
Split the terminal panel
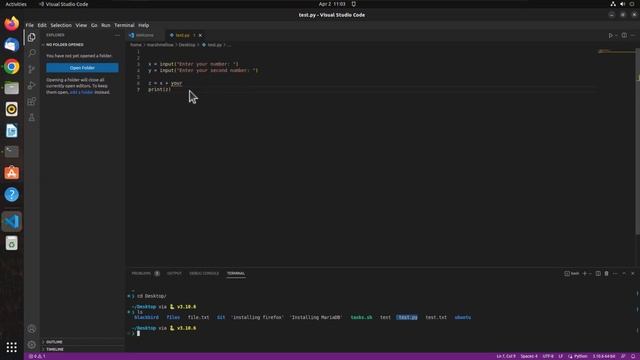[598, 273]
